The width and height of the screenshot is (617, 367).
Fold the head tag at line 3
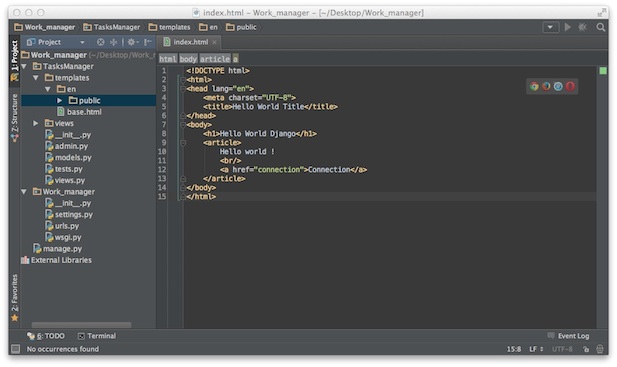(x=183, y=89)
